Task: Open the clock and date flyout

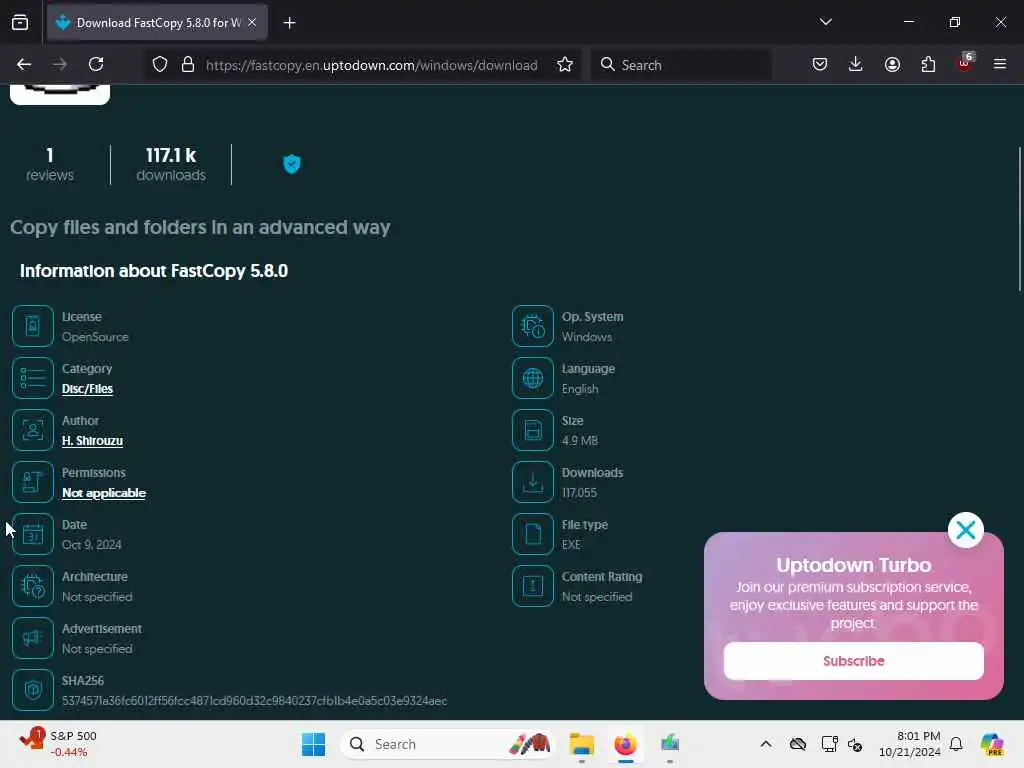Action: 910,744
